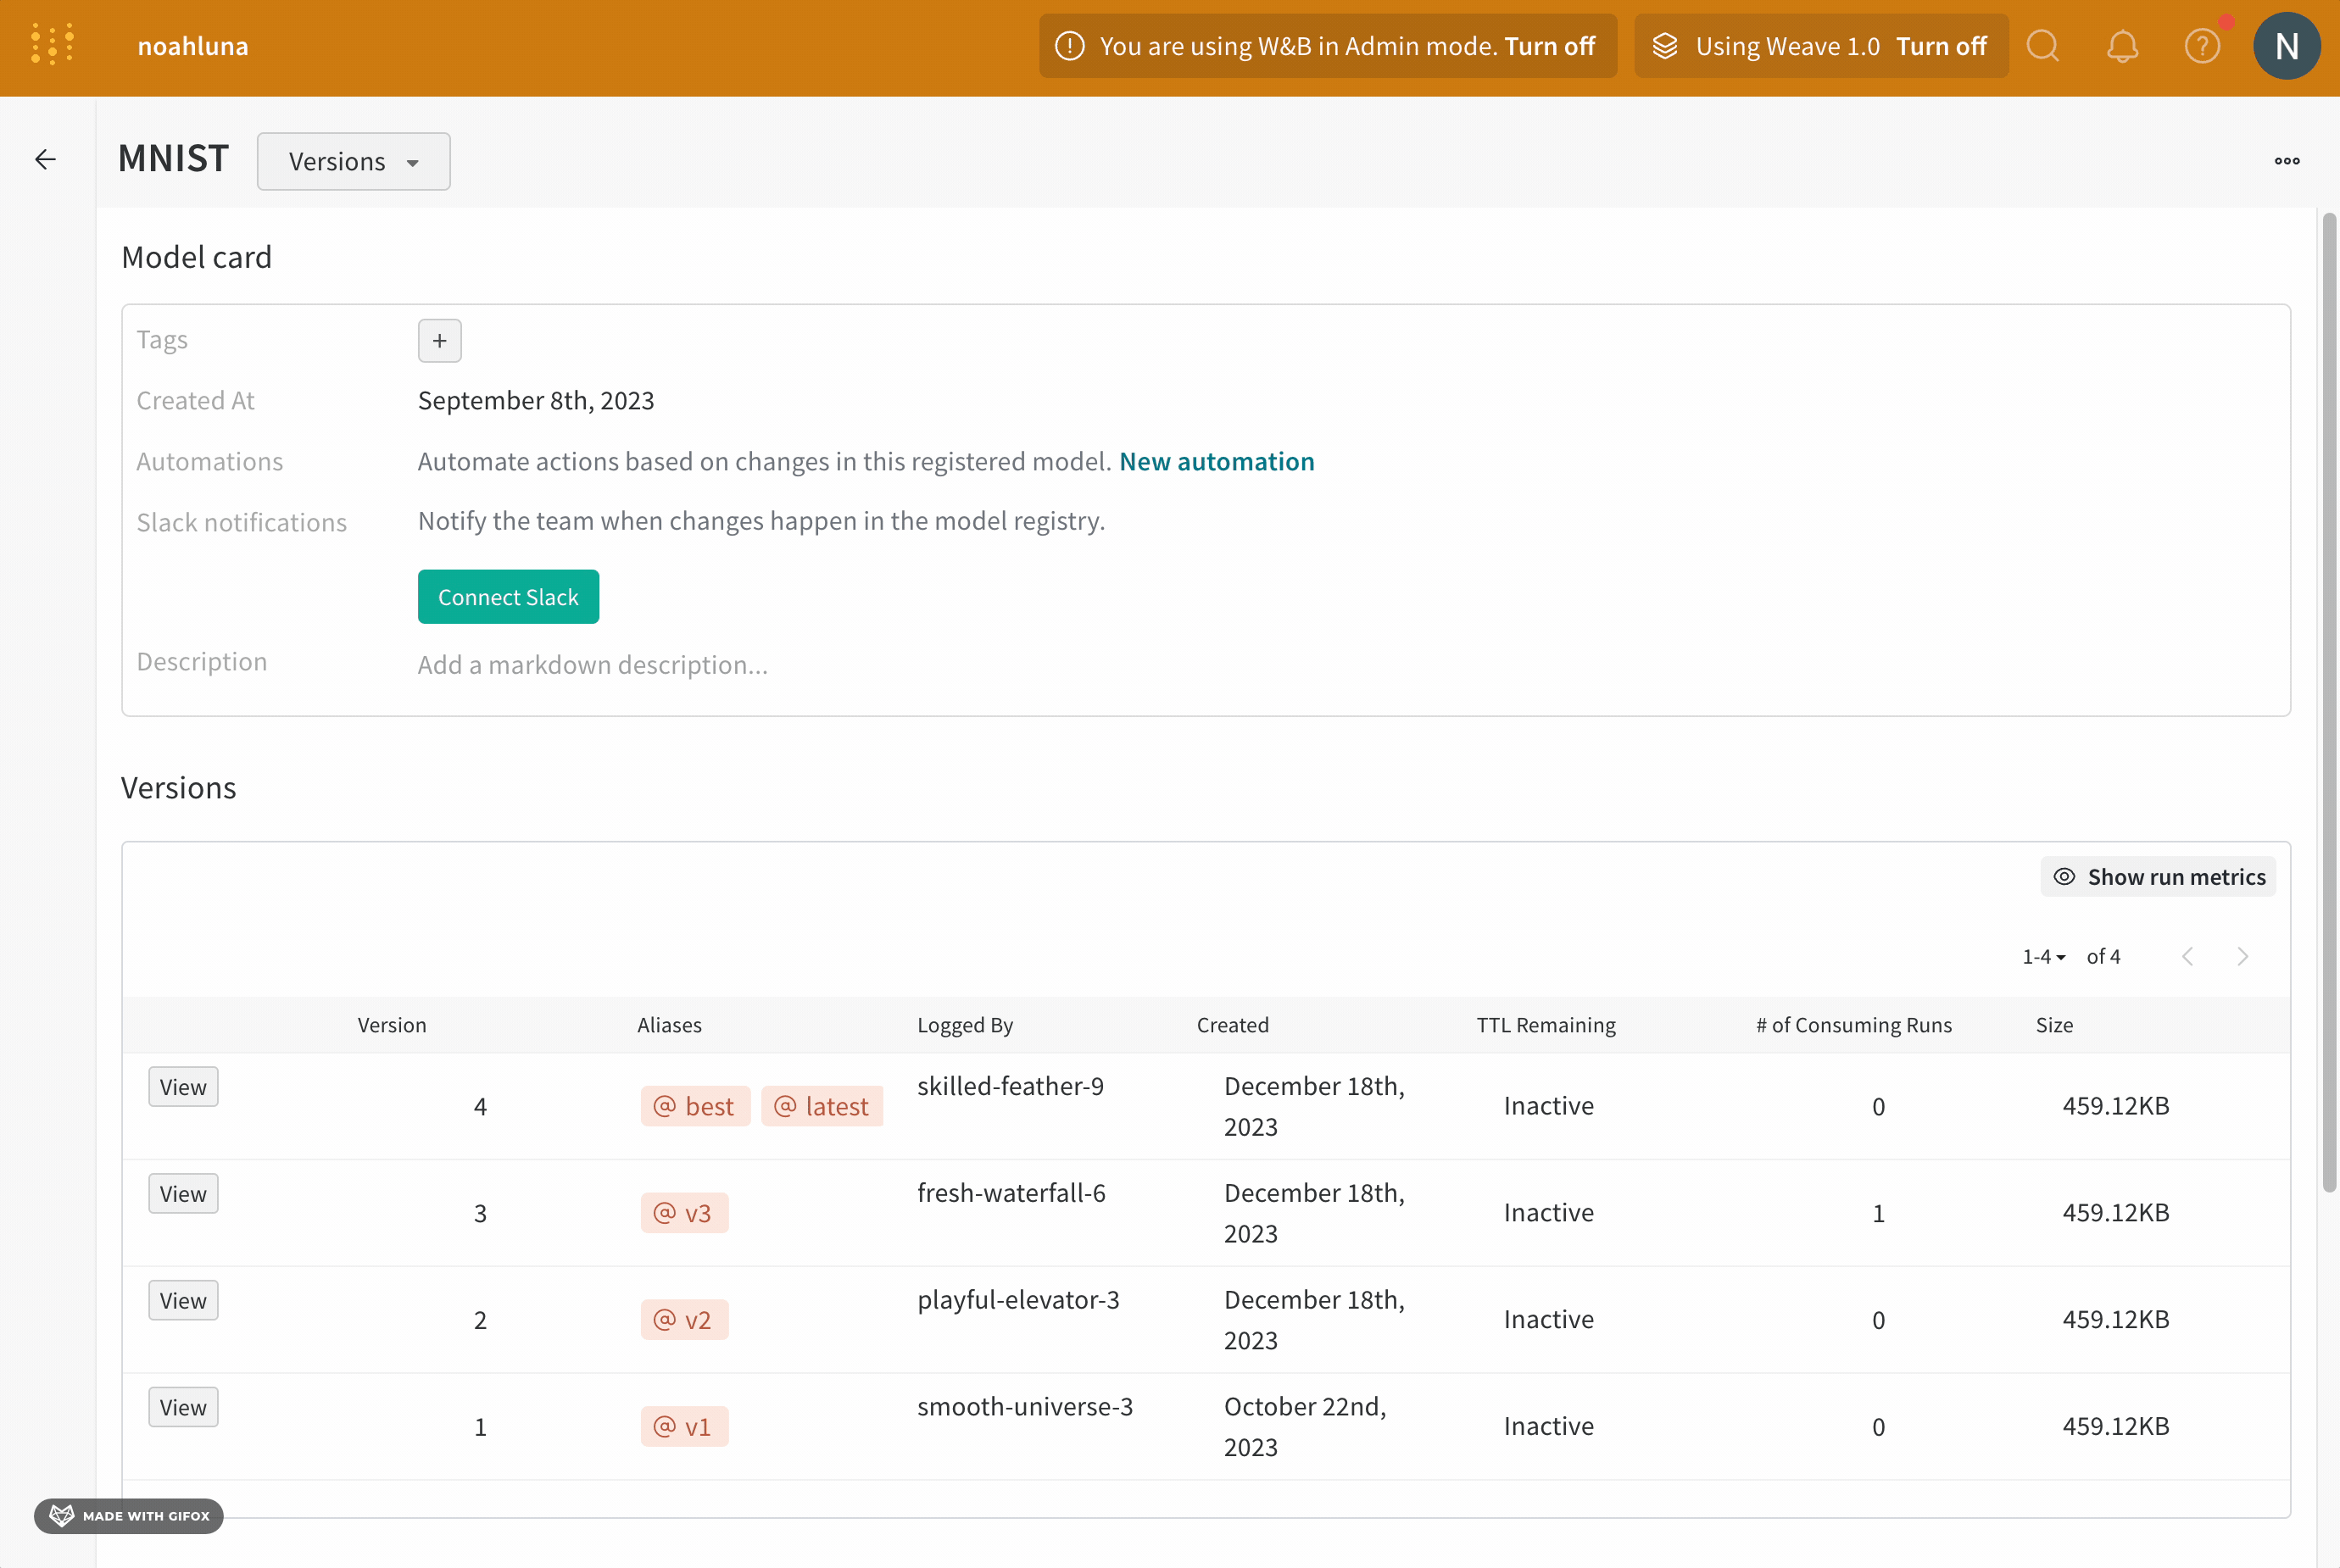Go to next page of versions
2340x1568 pixels.
point(2243,956)
